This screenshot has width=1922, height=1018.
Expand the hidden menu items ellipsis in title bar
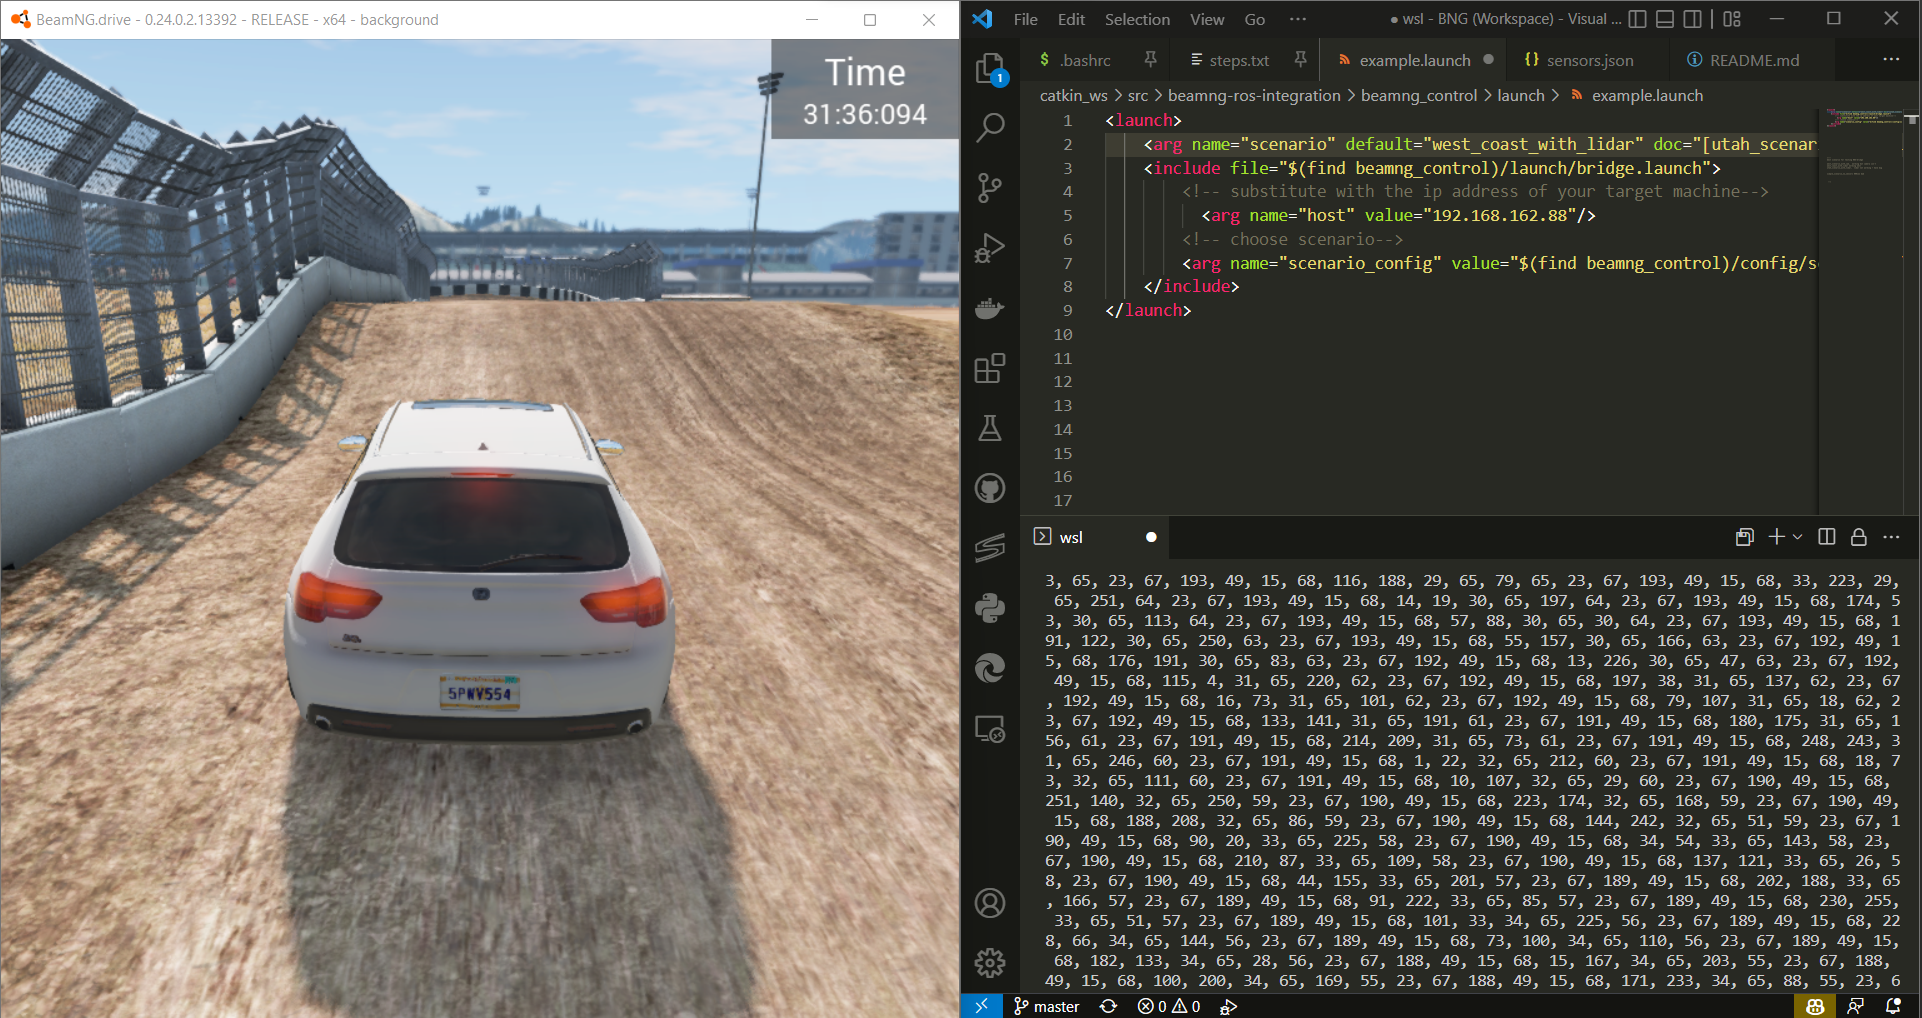(1298, 19)
